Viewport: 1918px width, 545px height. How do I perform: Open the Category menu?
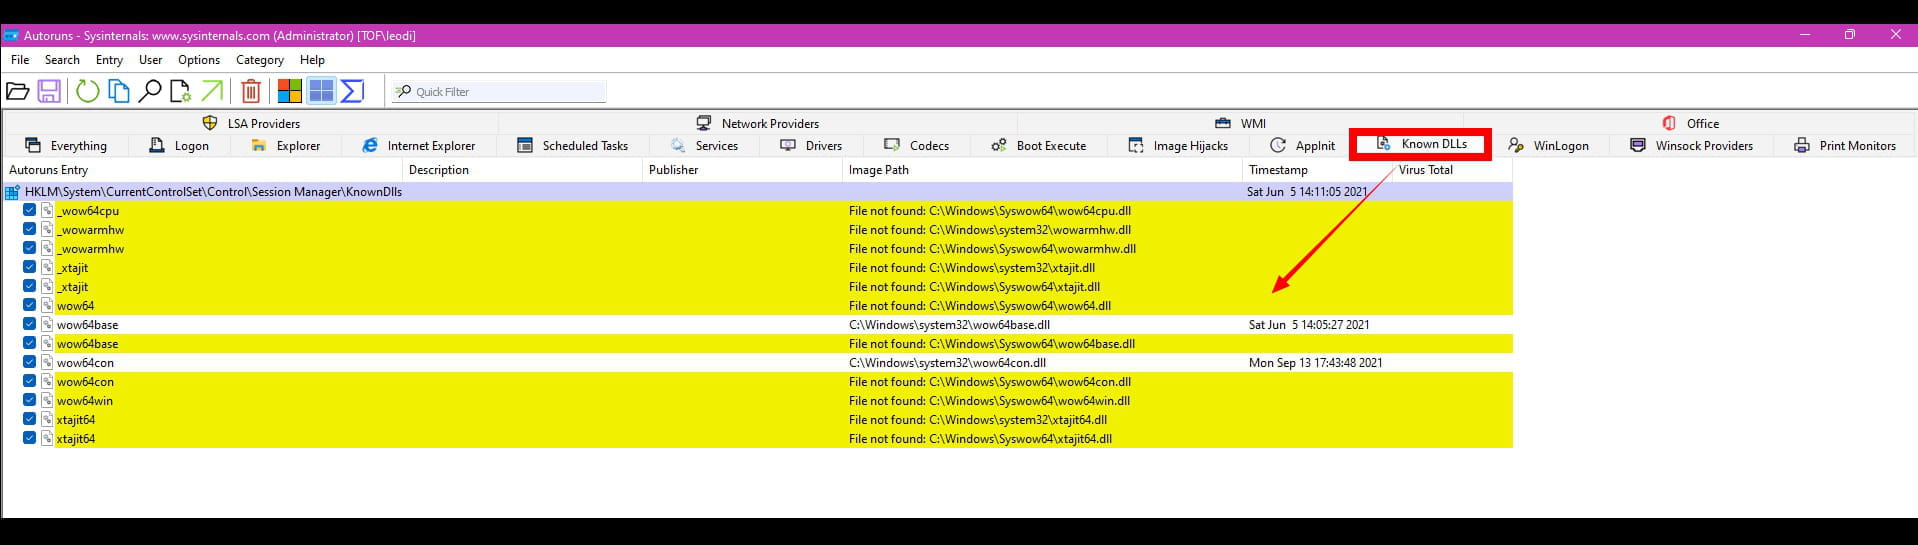coord(260,60)
